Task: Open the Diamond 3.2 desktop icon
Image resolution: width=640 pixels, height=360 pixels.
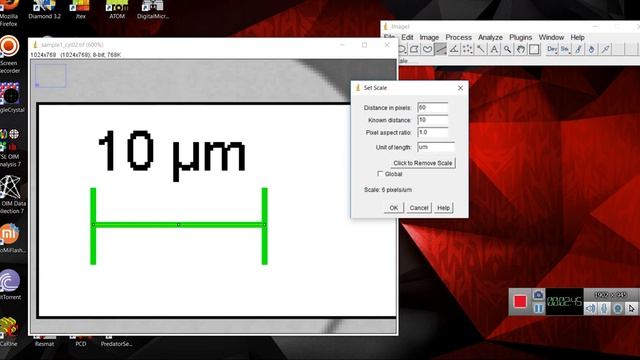Action: (x=44, y=10)
